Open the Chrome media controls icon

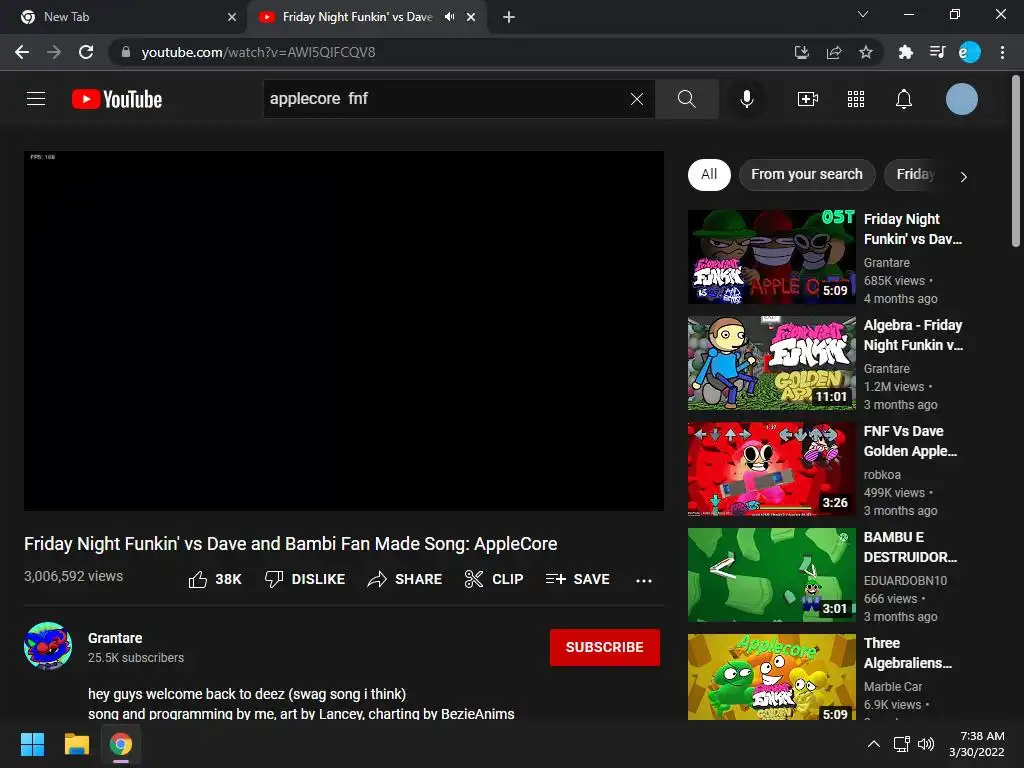coord(937,52)
